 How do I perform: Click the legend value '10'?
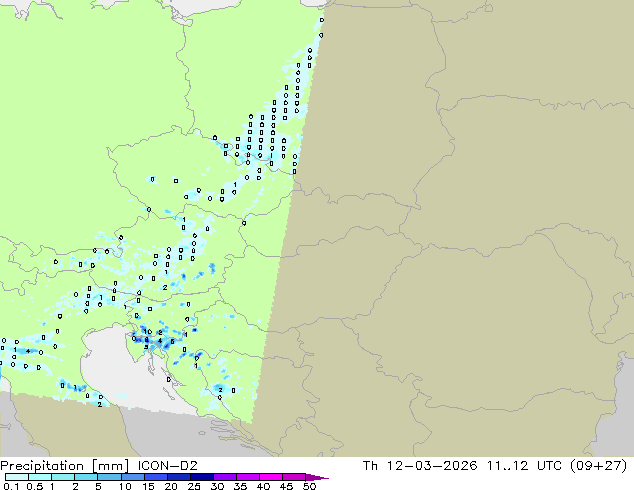(x=125, y=486)
